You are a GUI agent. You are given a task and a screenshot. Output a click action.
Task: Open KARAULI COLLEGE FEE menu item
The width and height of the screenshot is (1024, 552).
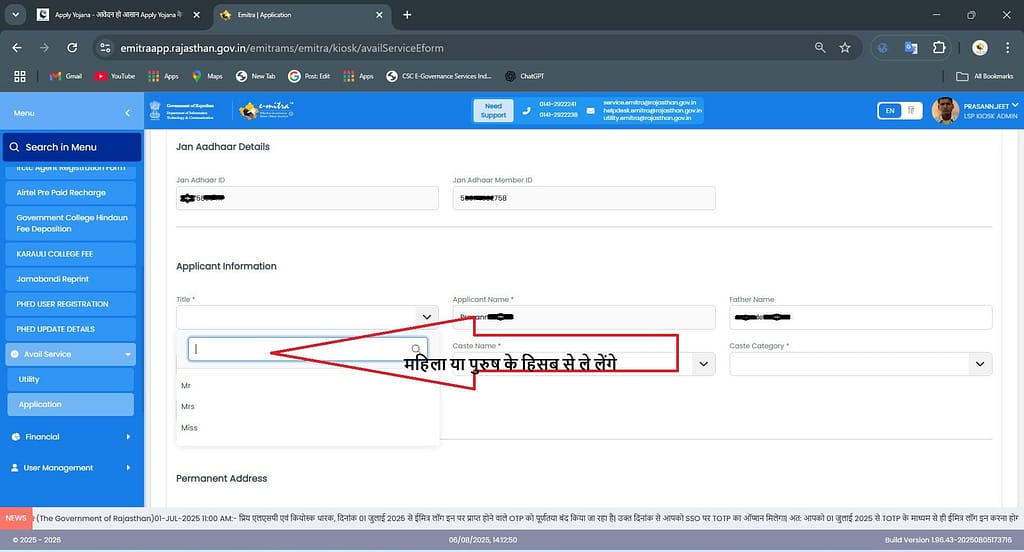[71, 253]
